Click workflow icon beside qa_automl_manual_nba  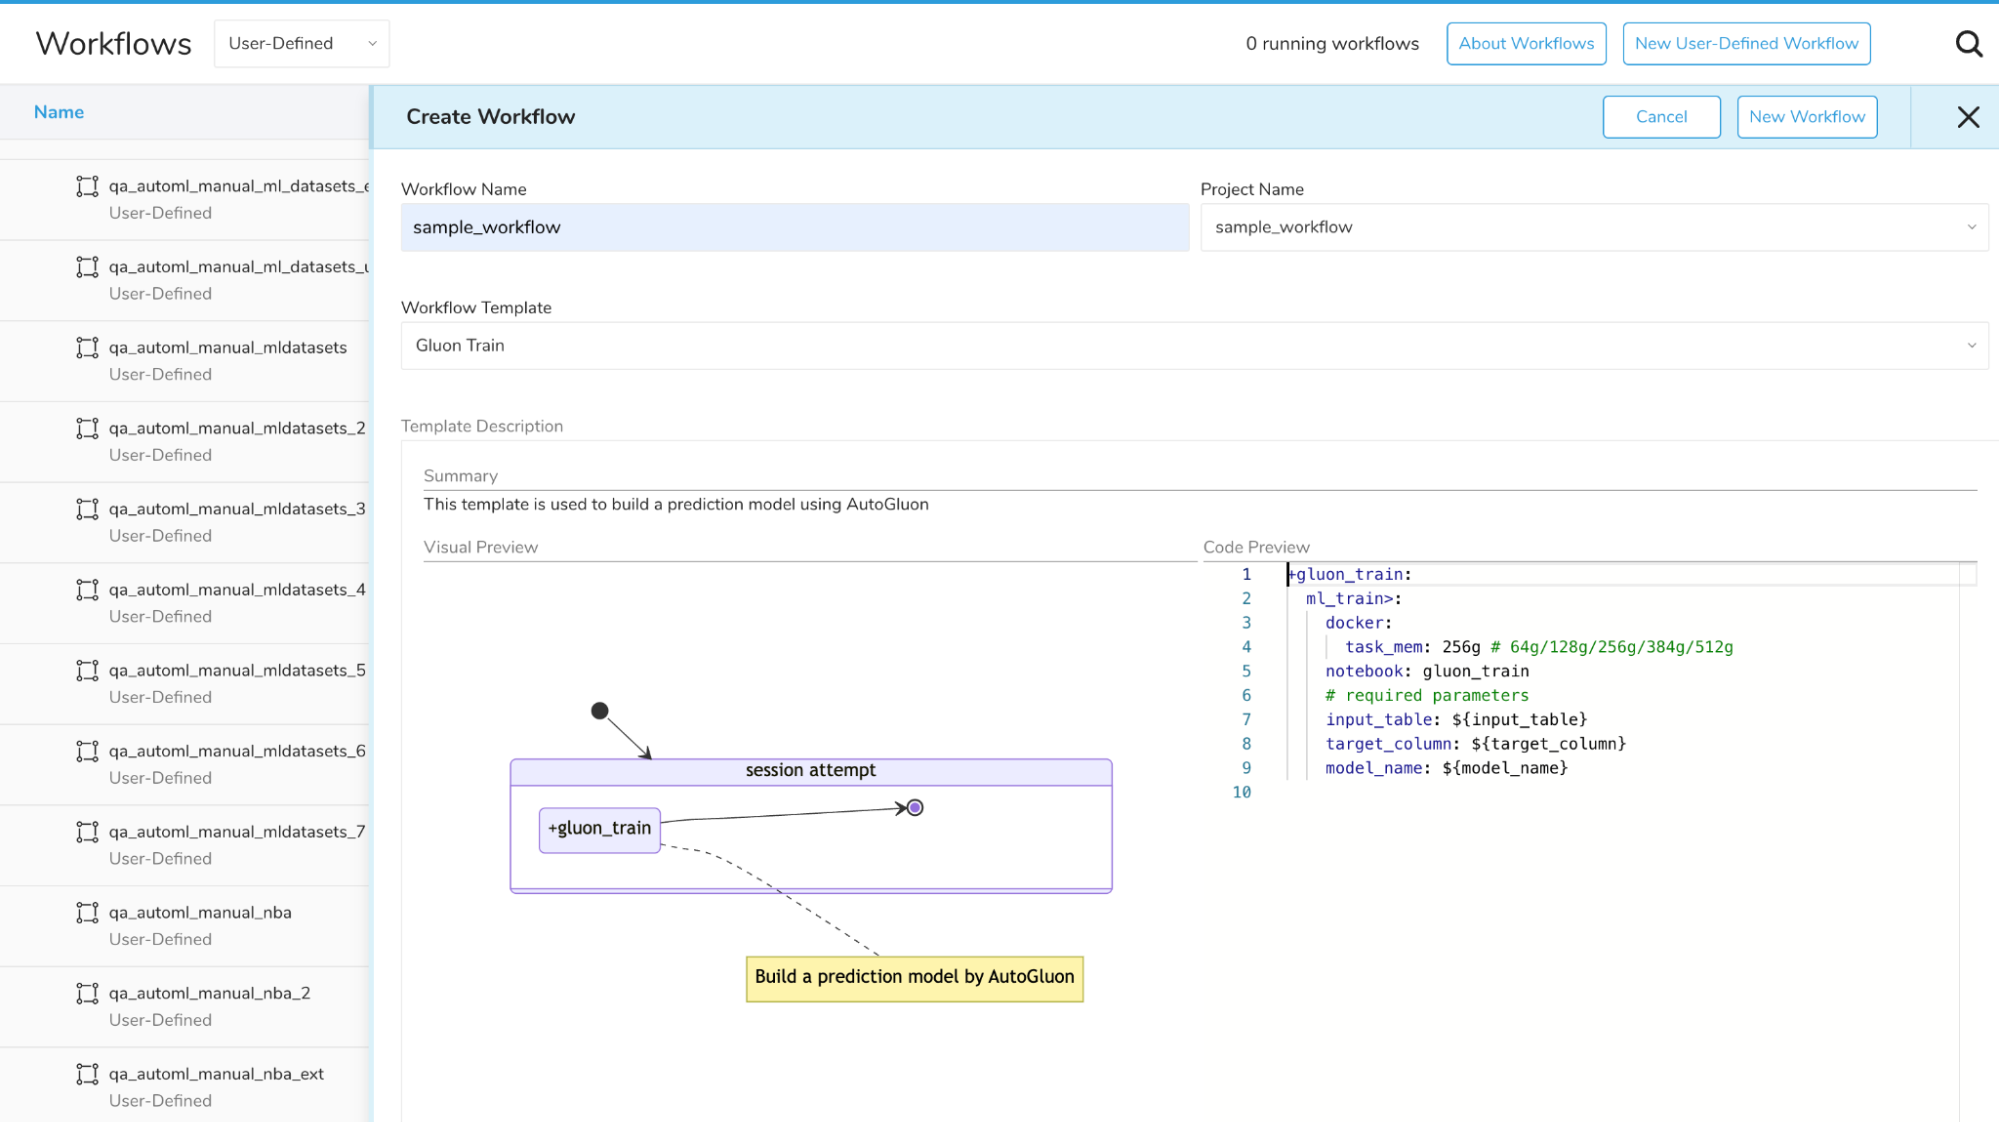click(88, 912)
